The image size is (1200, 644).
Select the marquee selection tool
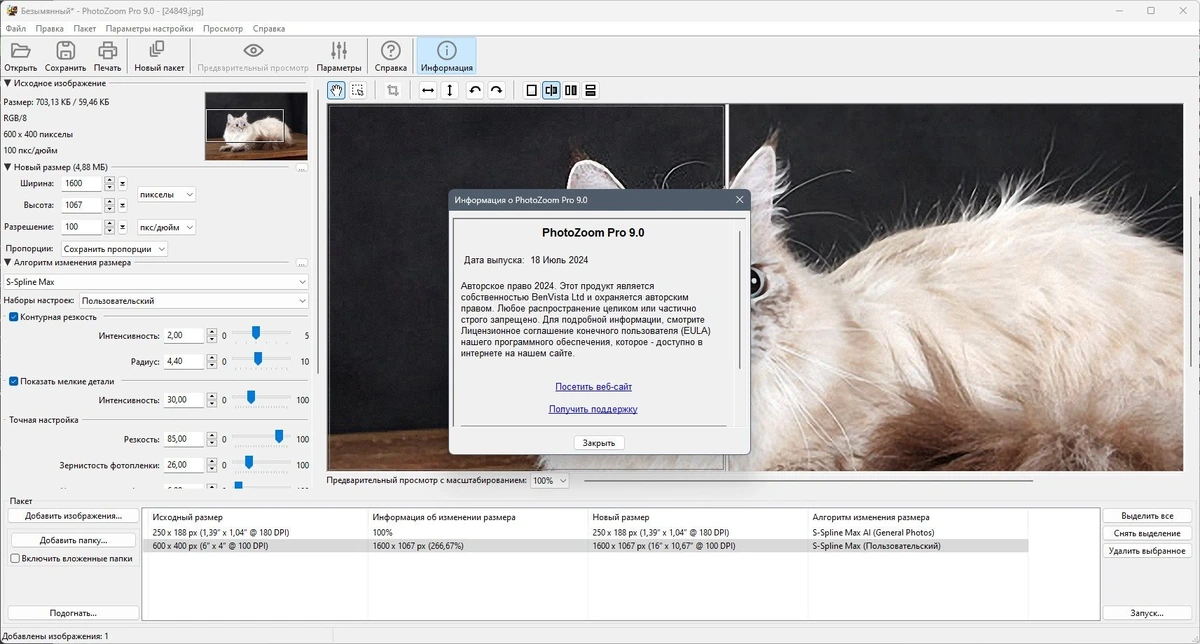tap(358, 90)
